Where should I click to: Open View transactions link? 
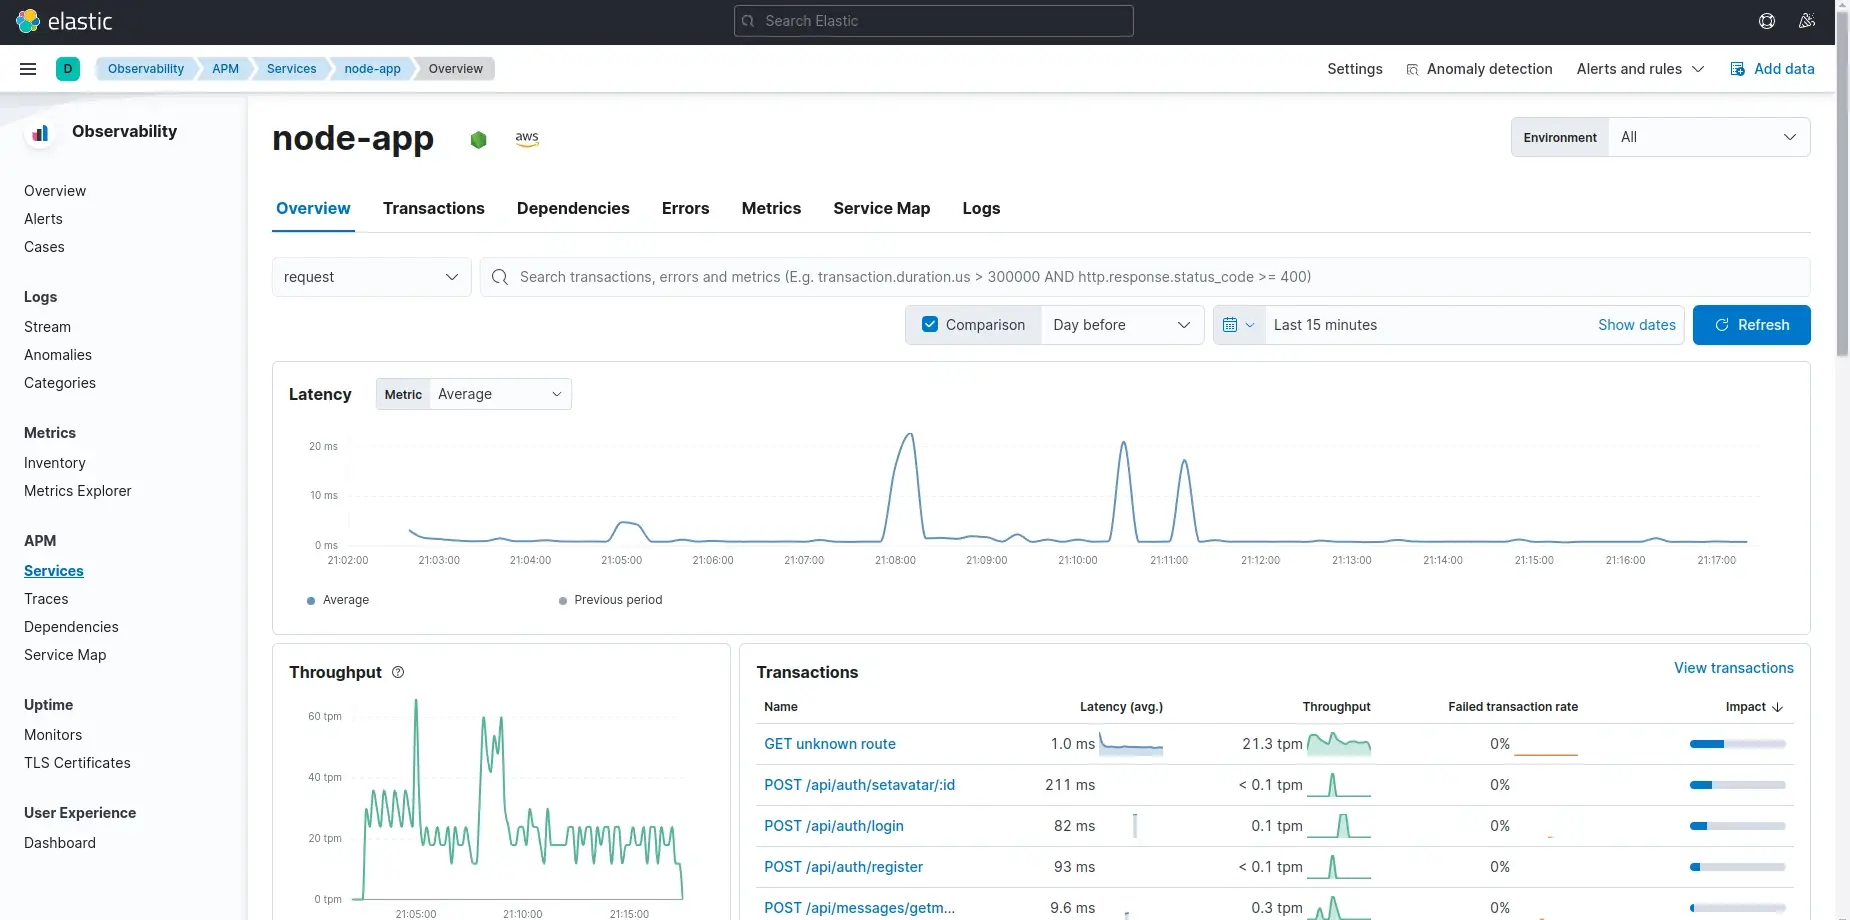[x=1733, y=667]
